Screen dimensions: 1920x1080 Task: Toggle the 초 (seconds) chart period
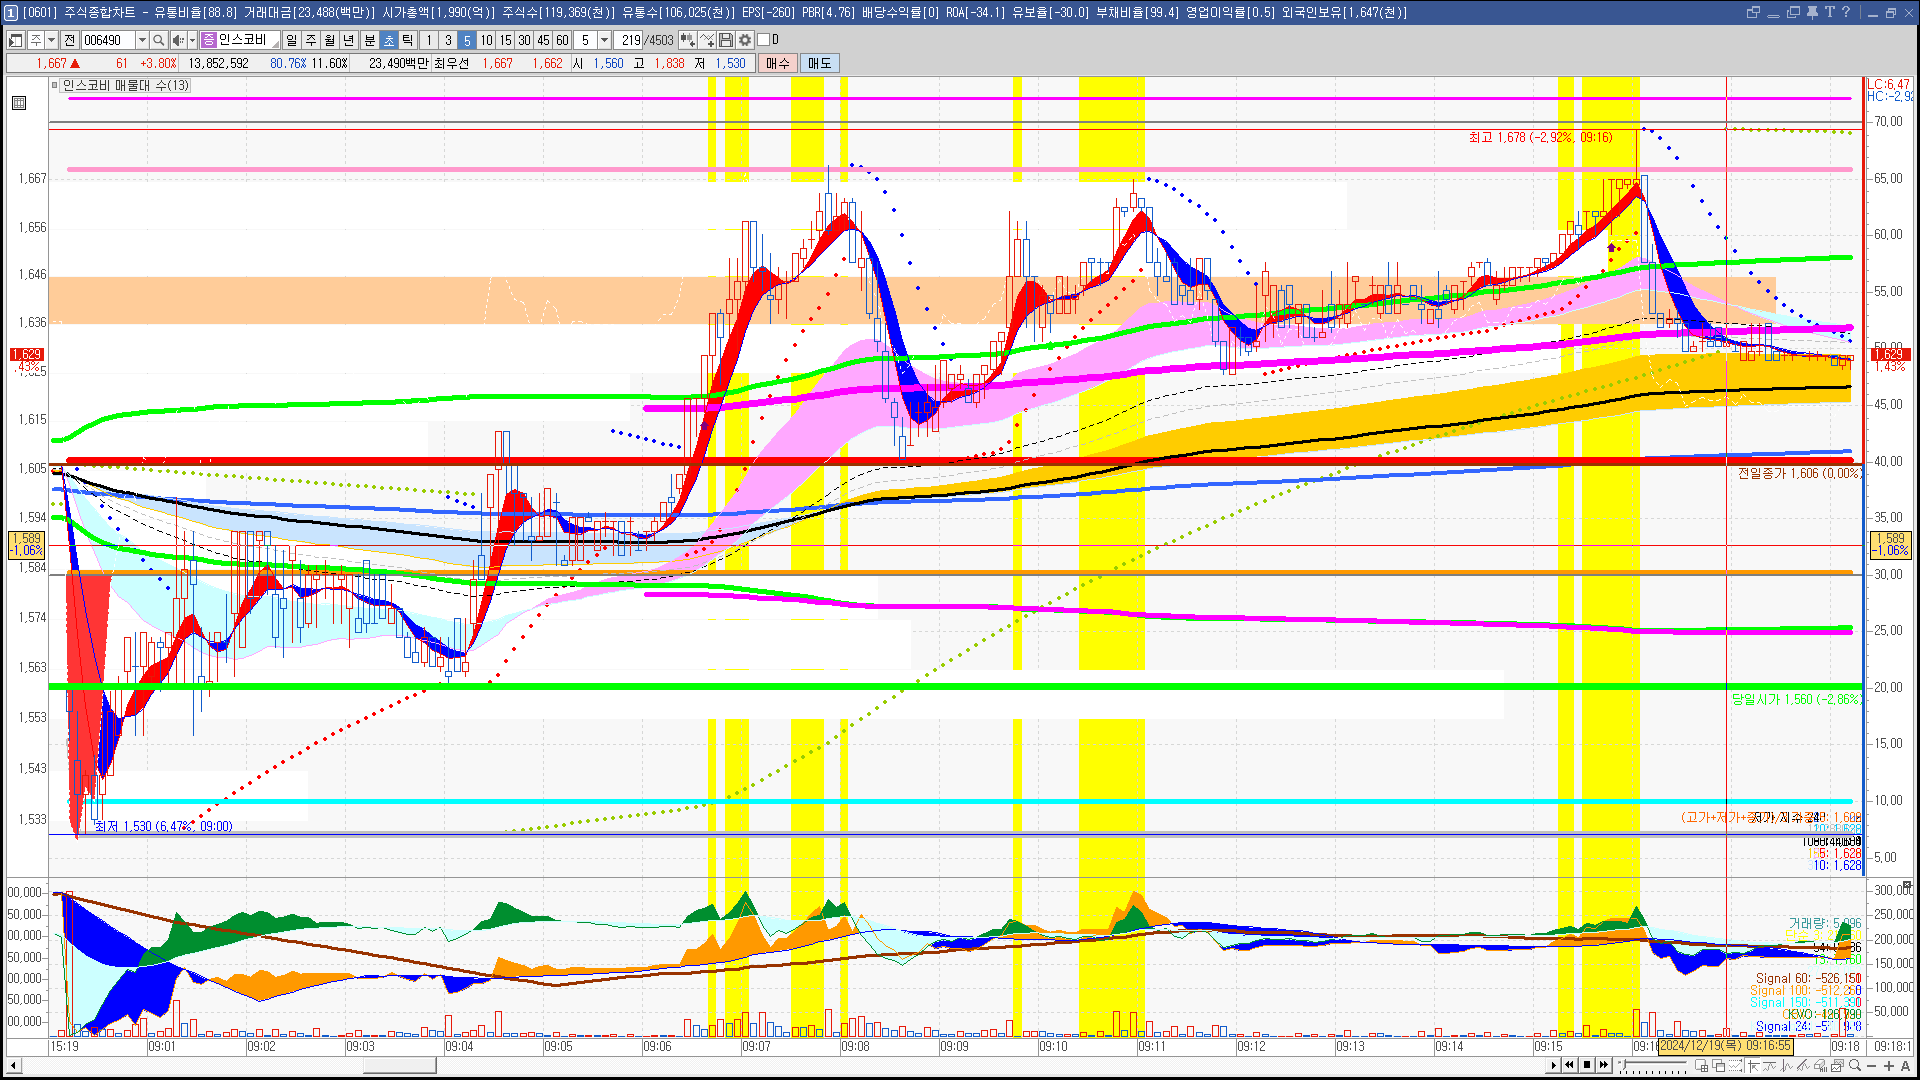click(x=388, y=40)
